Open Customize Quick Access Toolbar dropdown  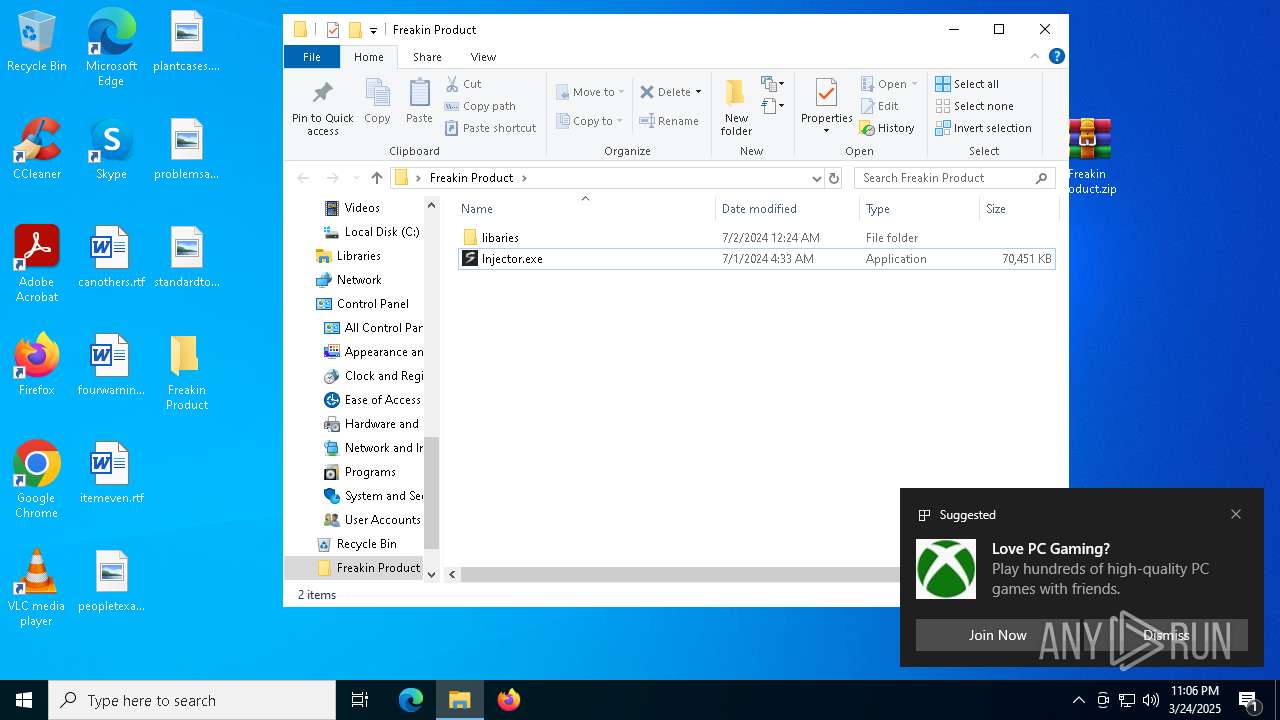(x=373, y=30)
